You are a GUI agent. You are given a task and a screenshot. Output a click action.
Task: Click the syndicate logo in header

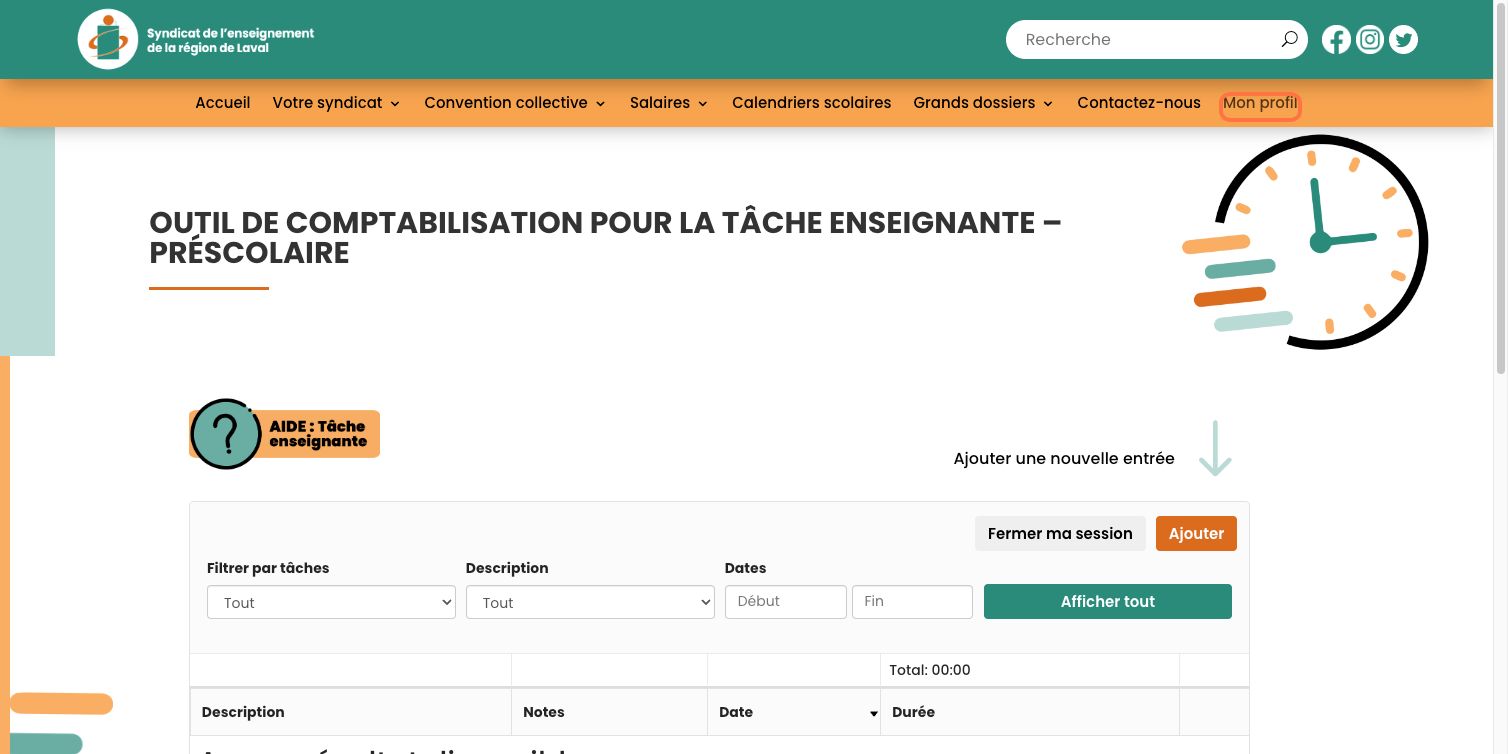click(x=108, y=40)
